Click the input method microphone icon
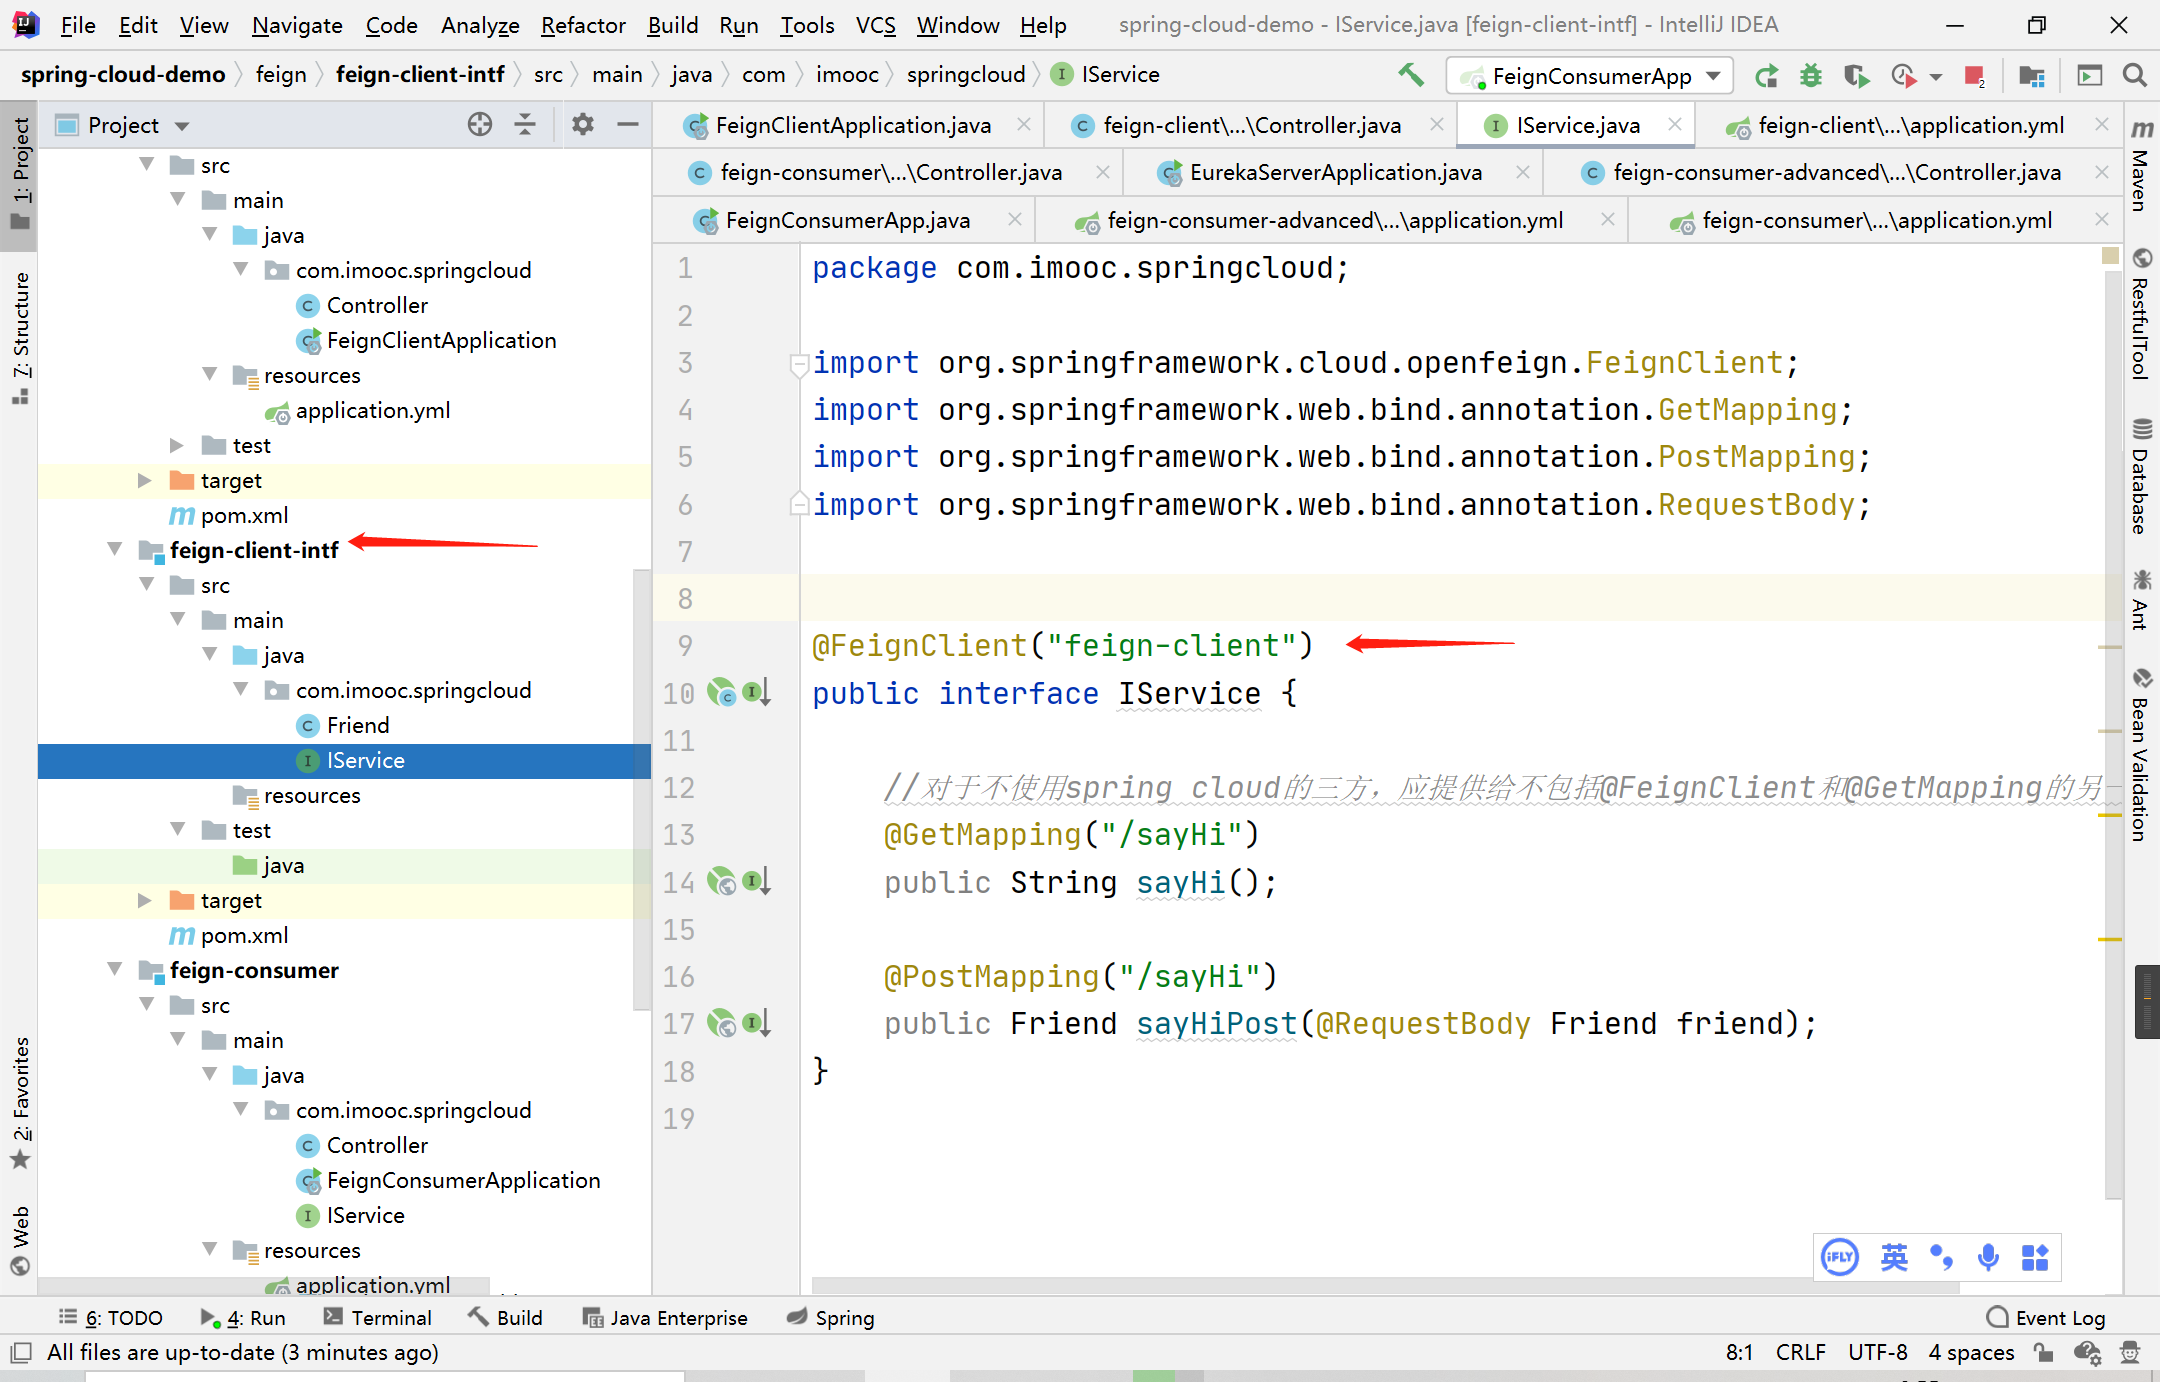The height and width of the screenshot is (1382, 2160). pos(1988,1257)
